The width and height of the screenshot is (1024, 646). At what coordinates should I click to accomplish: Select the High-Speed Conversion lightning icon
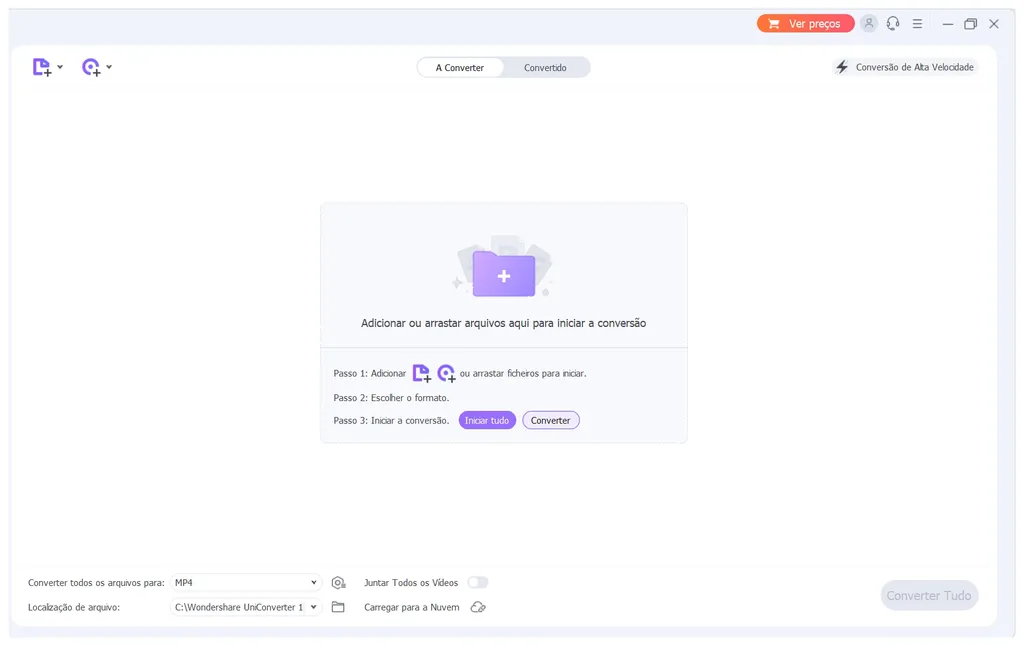843,66
